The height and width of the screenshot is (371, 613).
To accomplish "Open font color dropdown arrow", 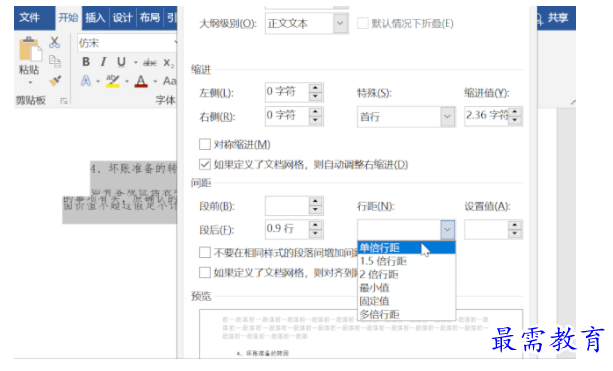I will point(155,81).
